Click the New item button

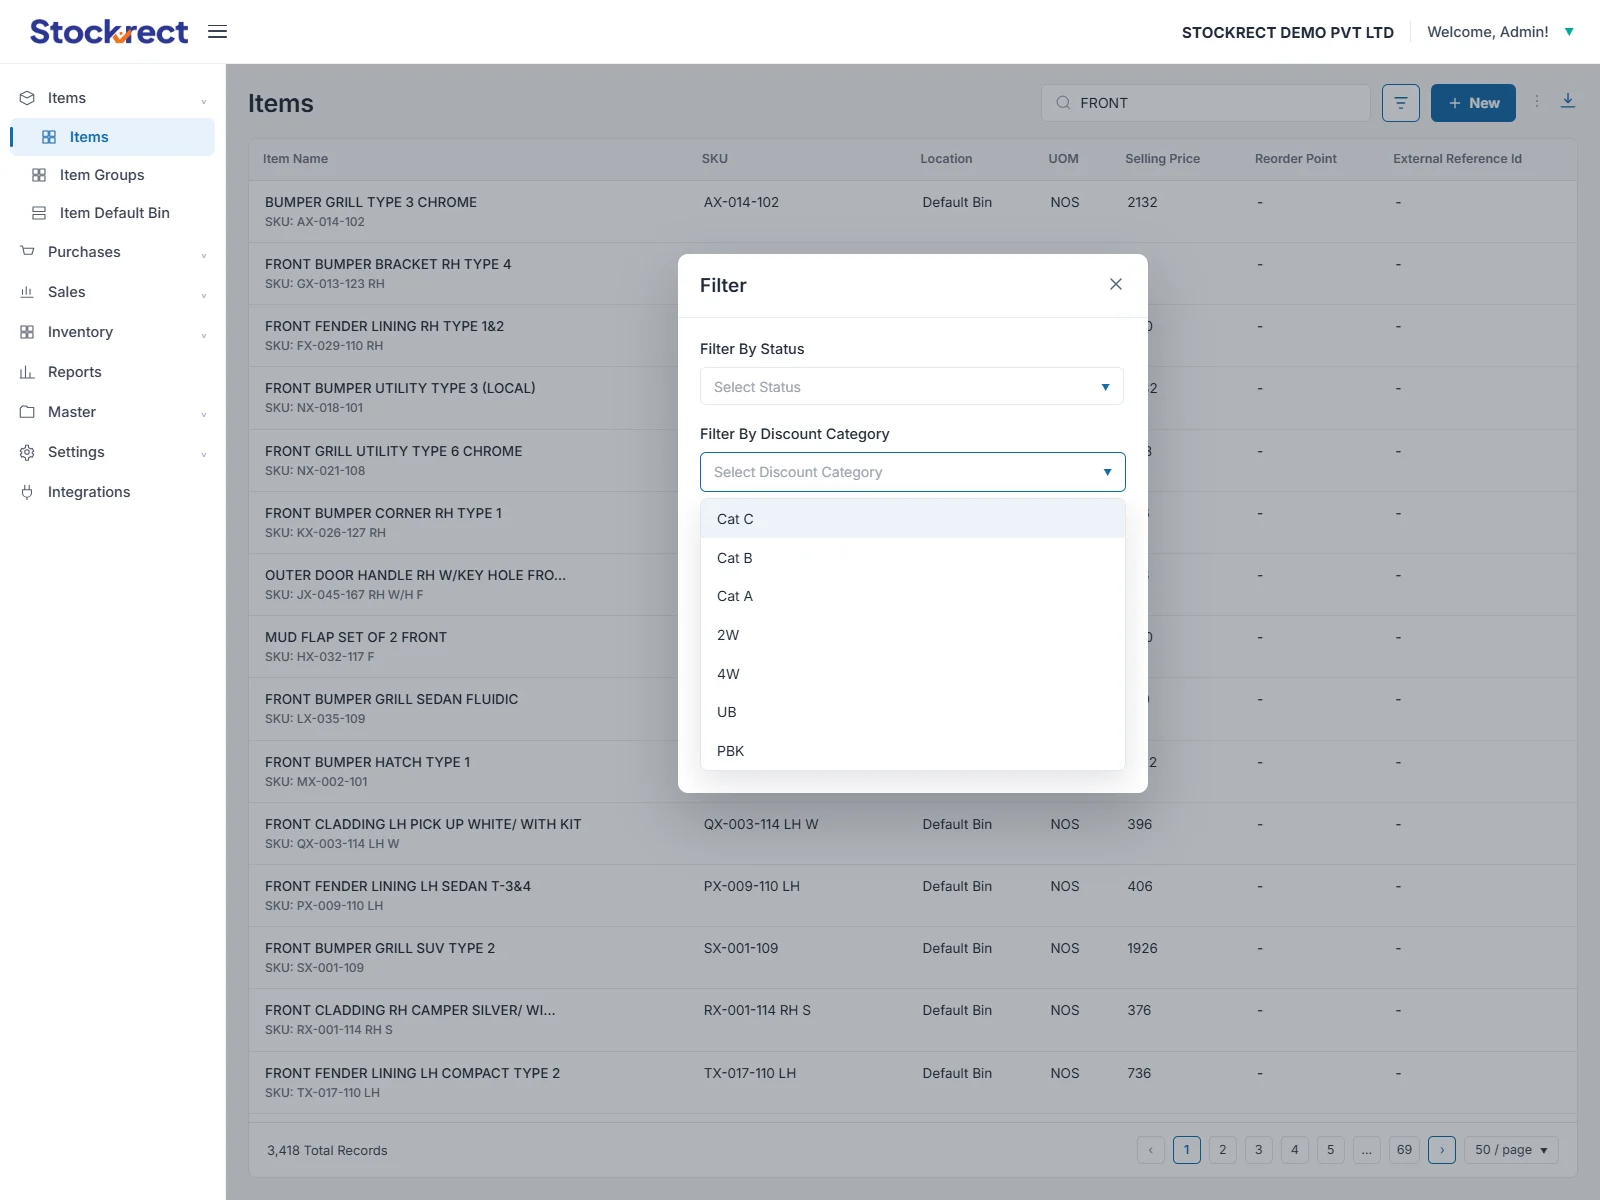pyautogui.click(x=1473, y=103)
